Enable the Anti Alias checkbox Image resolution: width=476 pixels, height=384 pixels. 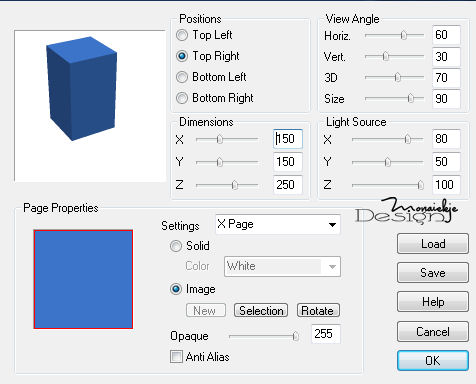click(x=176, y=356)
